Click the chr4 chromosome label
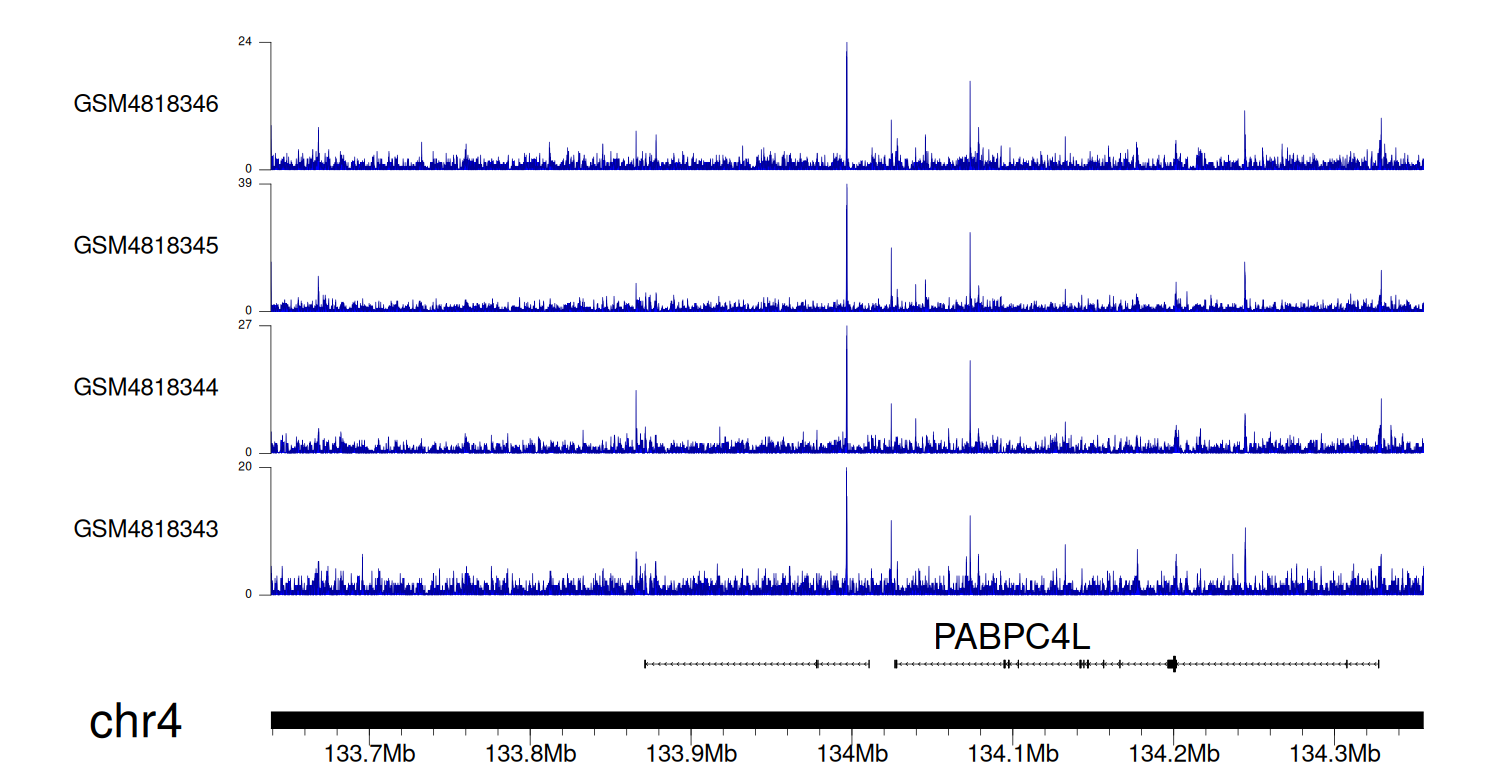1500x780 pixels. point(135,722)
